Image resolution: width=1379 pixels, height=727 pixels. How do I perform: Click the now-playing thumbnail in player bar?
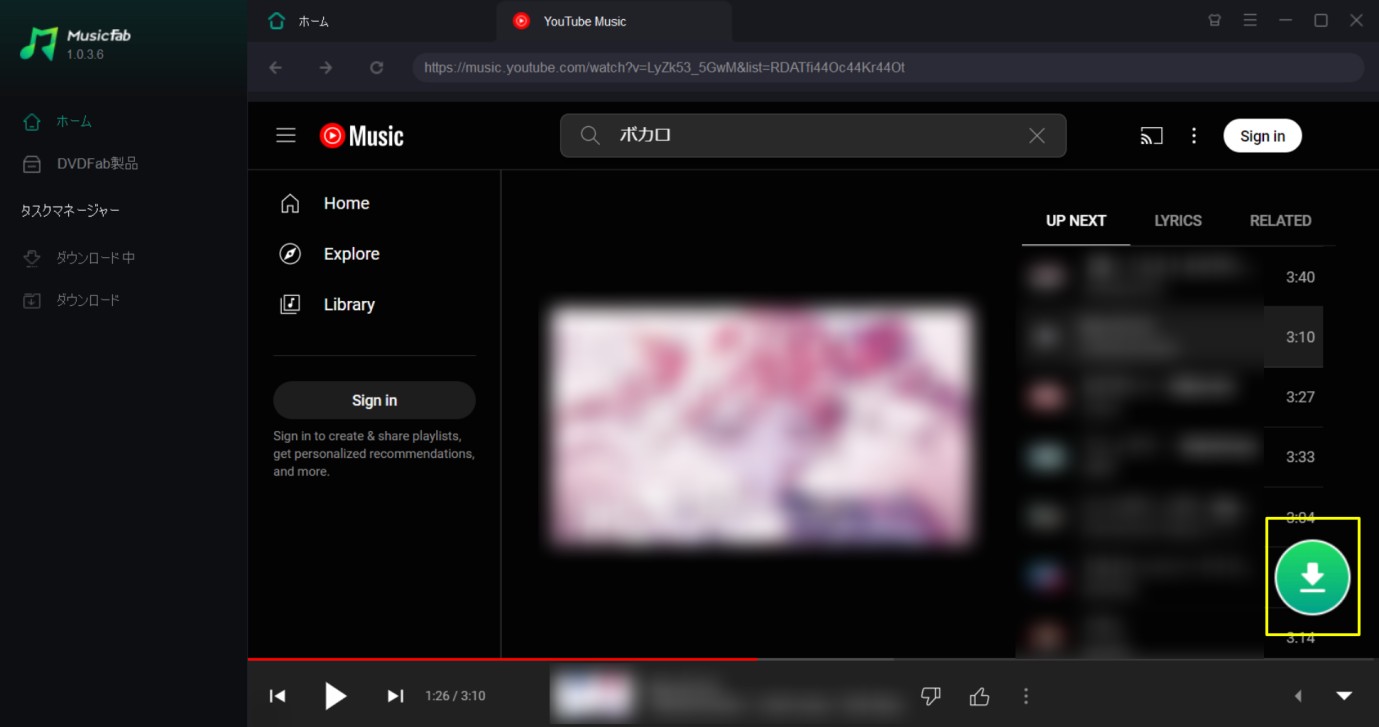[592, 695]
